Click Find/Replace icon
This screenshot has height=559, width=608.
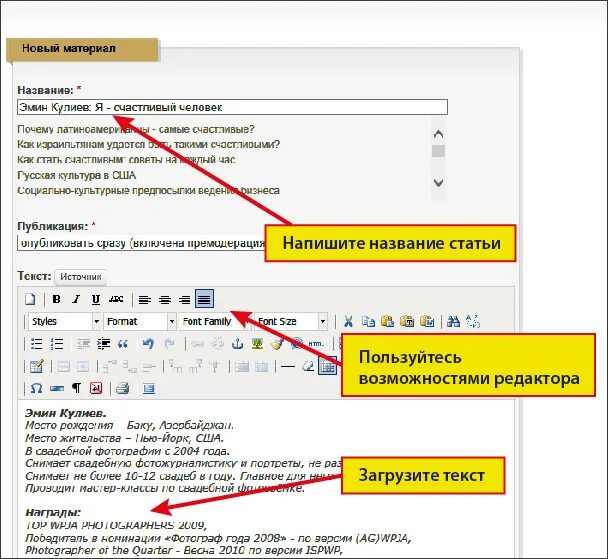coord(473,321)
